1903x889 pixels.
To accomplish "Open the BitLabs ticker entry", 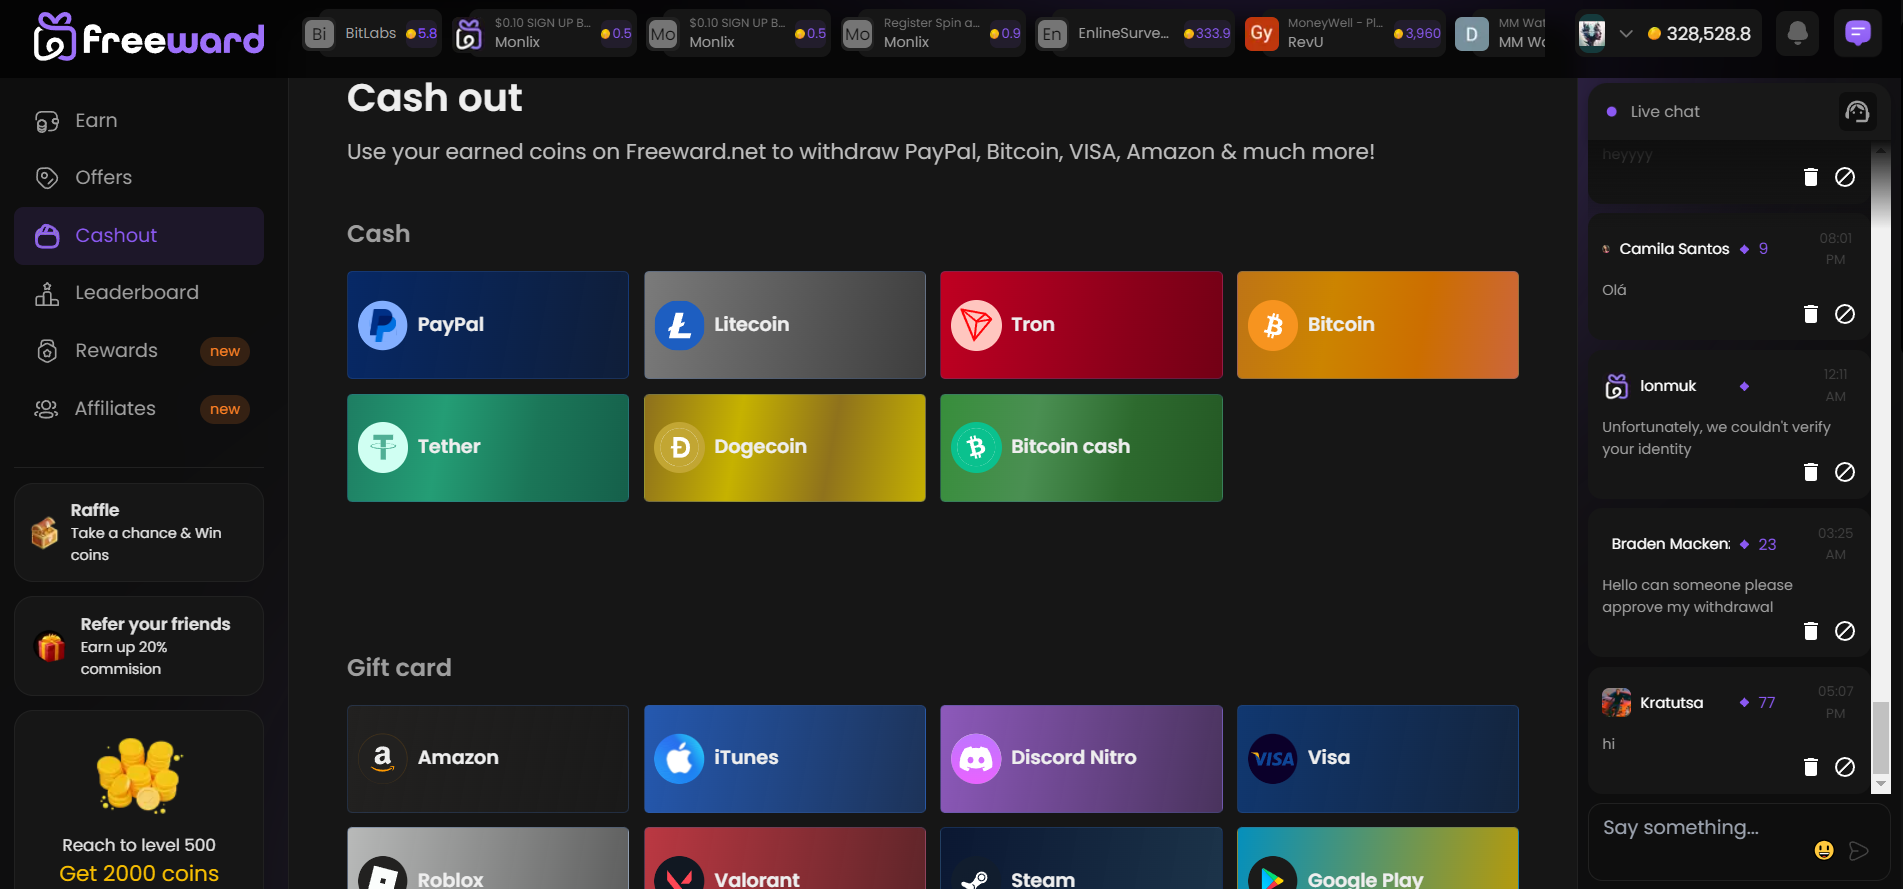I will coord(371,33).
